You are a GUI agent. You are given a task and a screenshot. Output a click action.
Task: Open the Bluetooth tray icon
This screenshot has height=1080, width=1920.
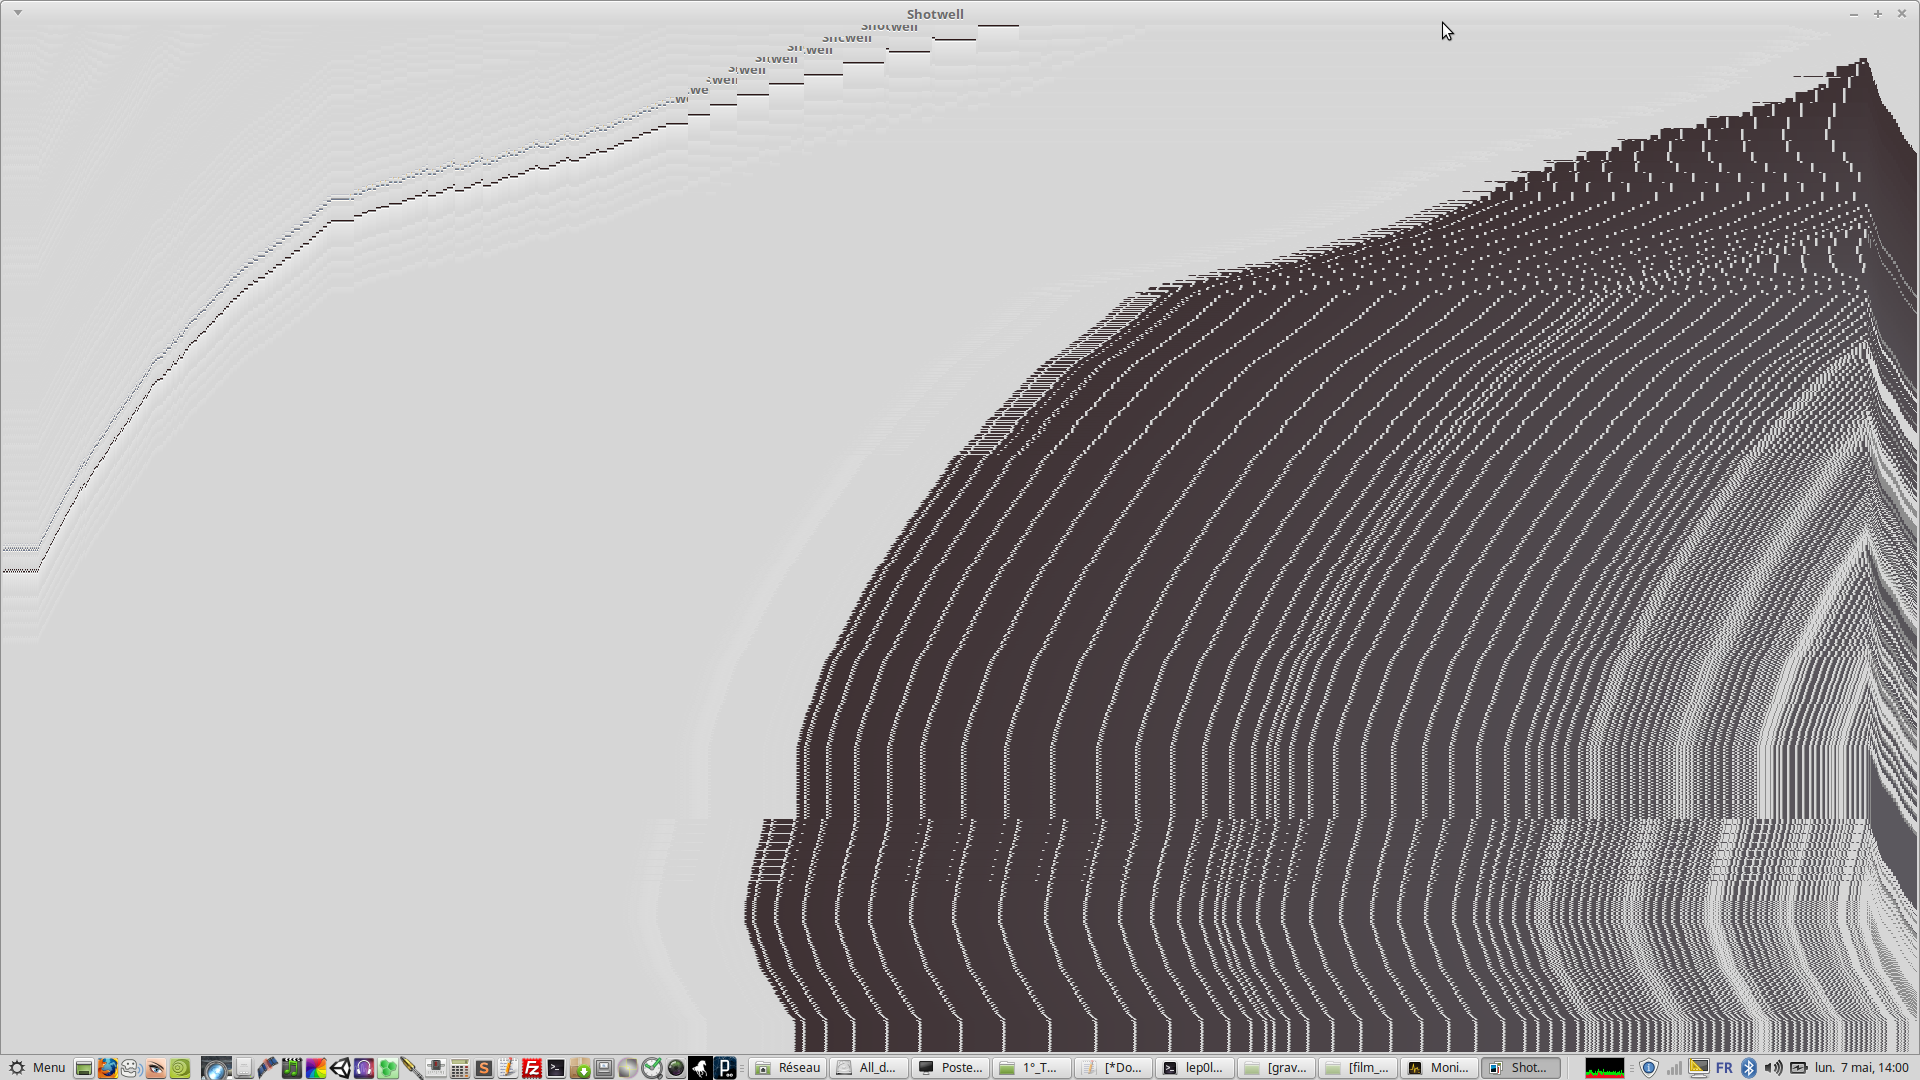1749,1068
